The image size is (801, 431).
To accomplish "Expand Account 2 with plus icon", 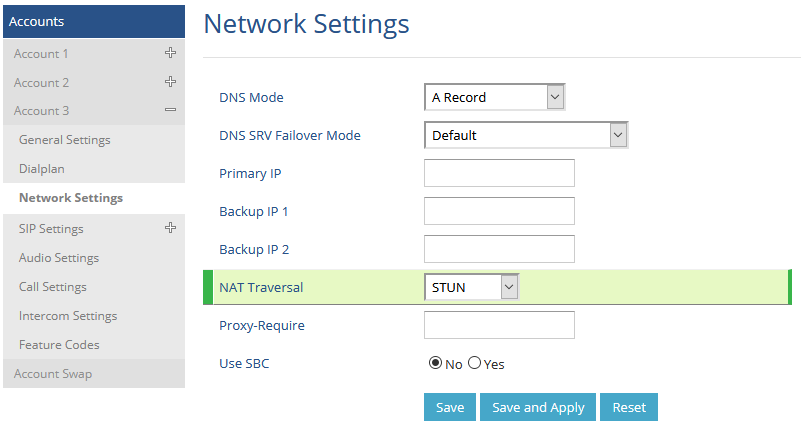I will [x=171, y=82].
